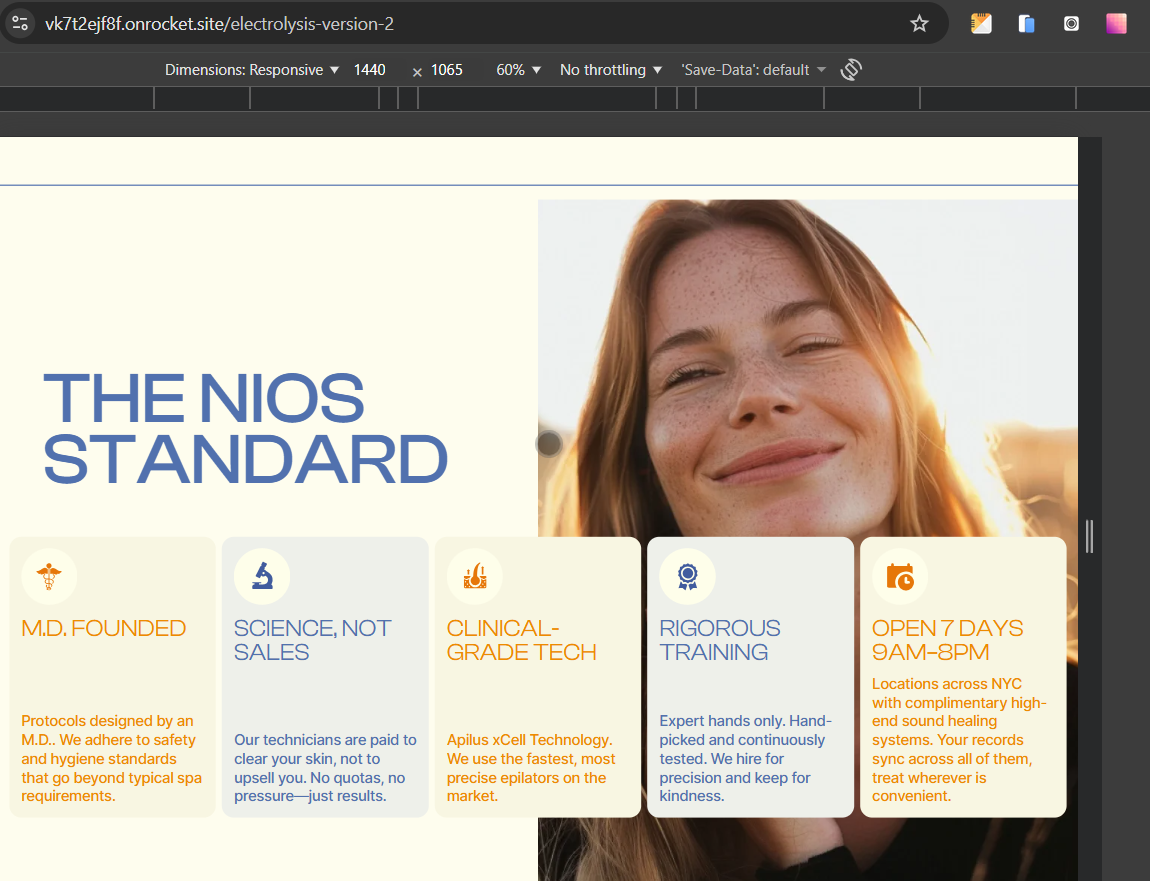Click the hair follicle icon on Clinical-Grade Tech card
This screenshot has height=881, width=1150.
pyautogui.click(x=475, y=577)
